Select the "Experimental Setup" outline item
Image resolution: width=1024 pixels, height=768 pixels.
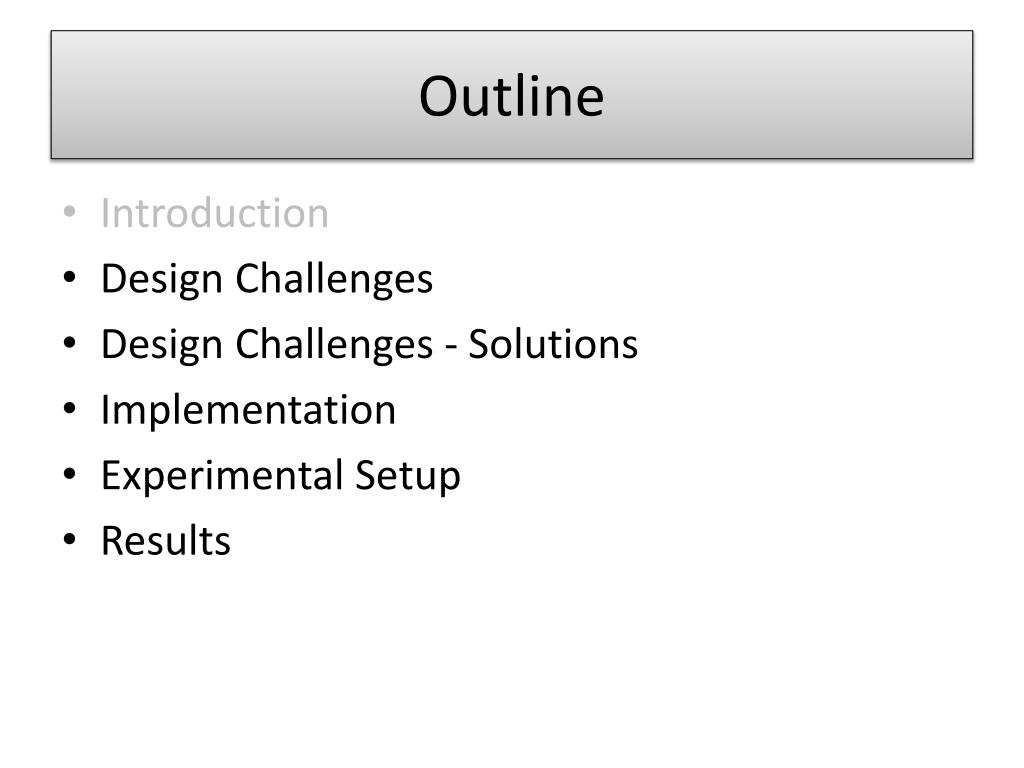(x=281, y=477)
